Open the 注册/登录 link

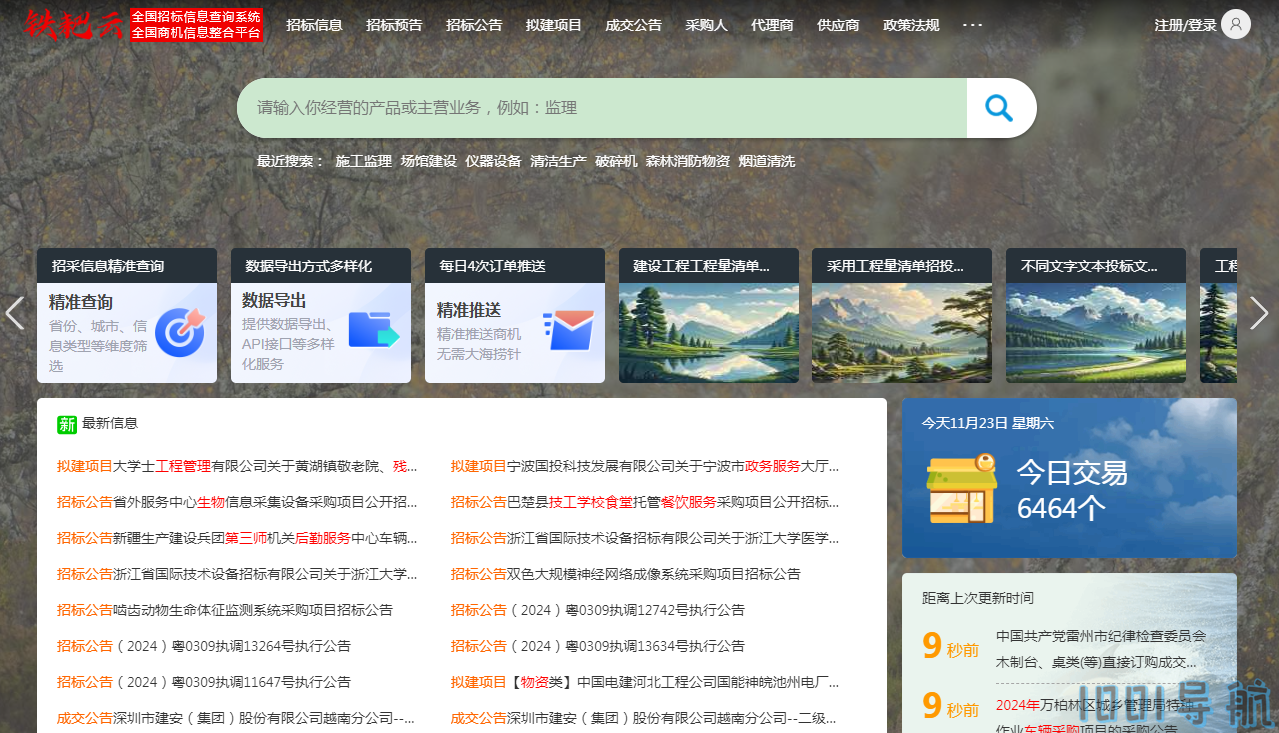[1185, 25]
